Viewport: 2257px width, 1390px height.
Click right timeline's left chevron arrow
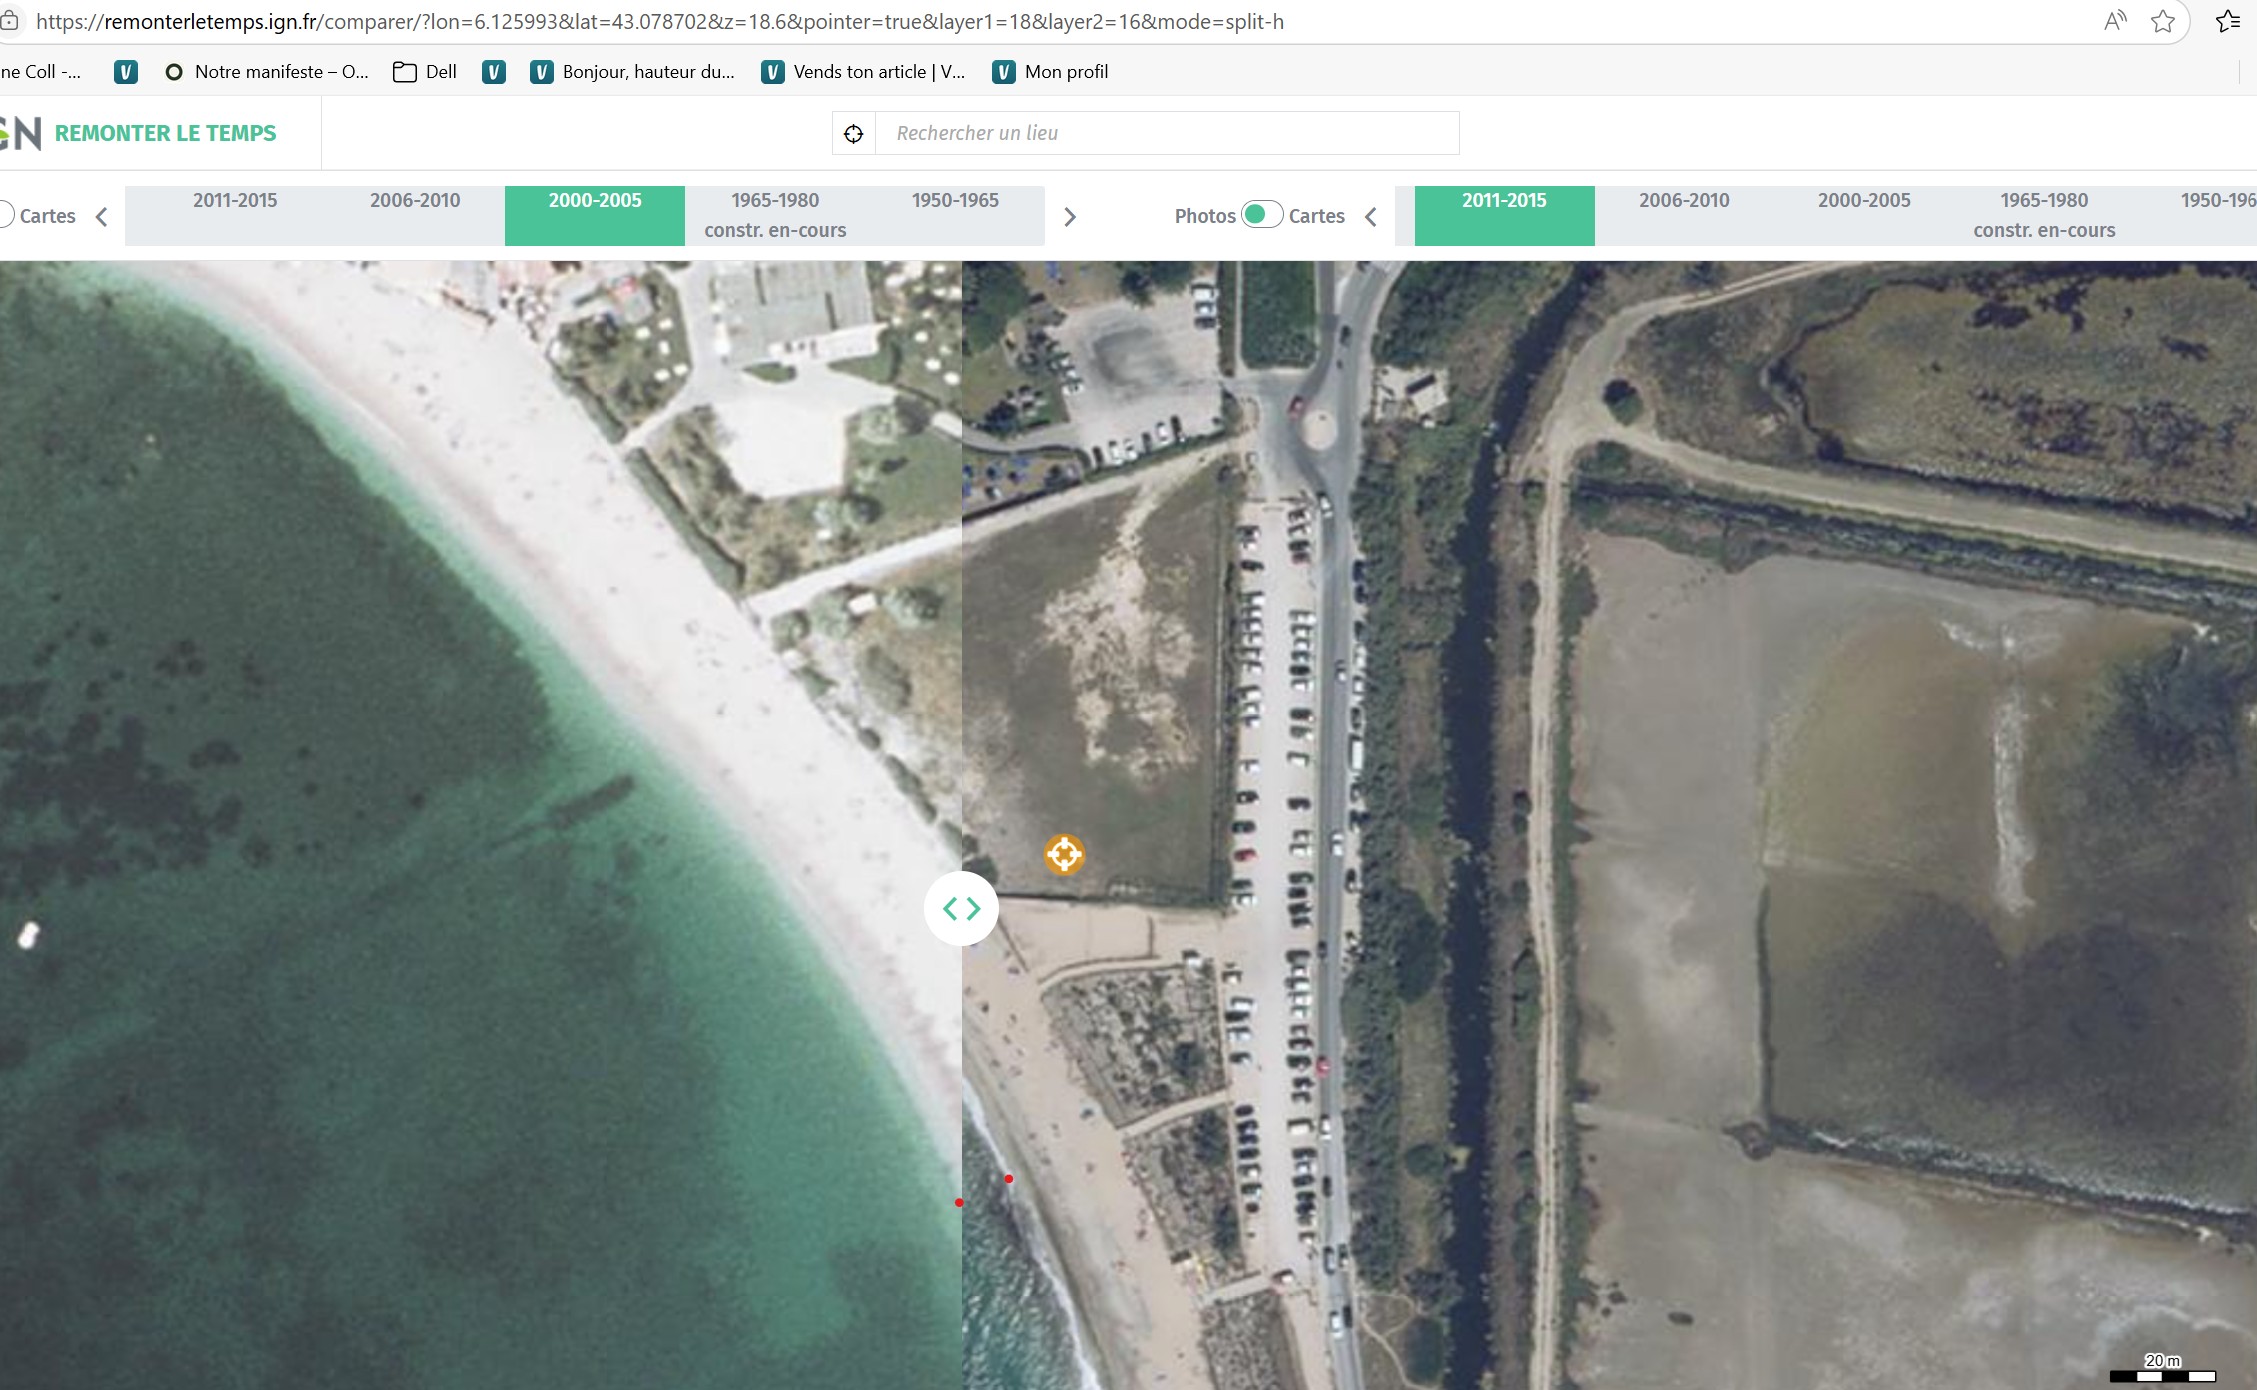pyautogui.click(x=1371, y=216)
